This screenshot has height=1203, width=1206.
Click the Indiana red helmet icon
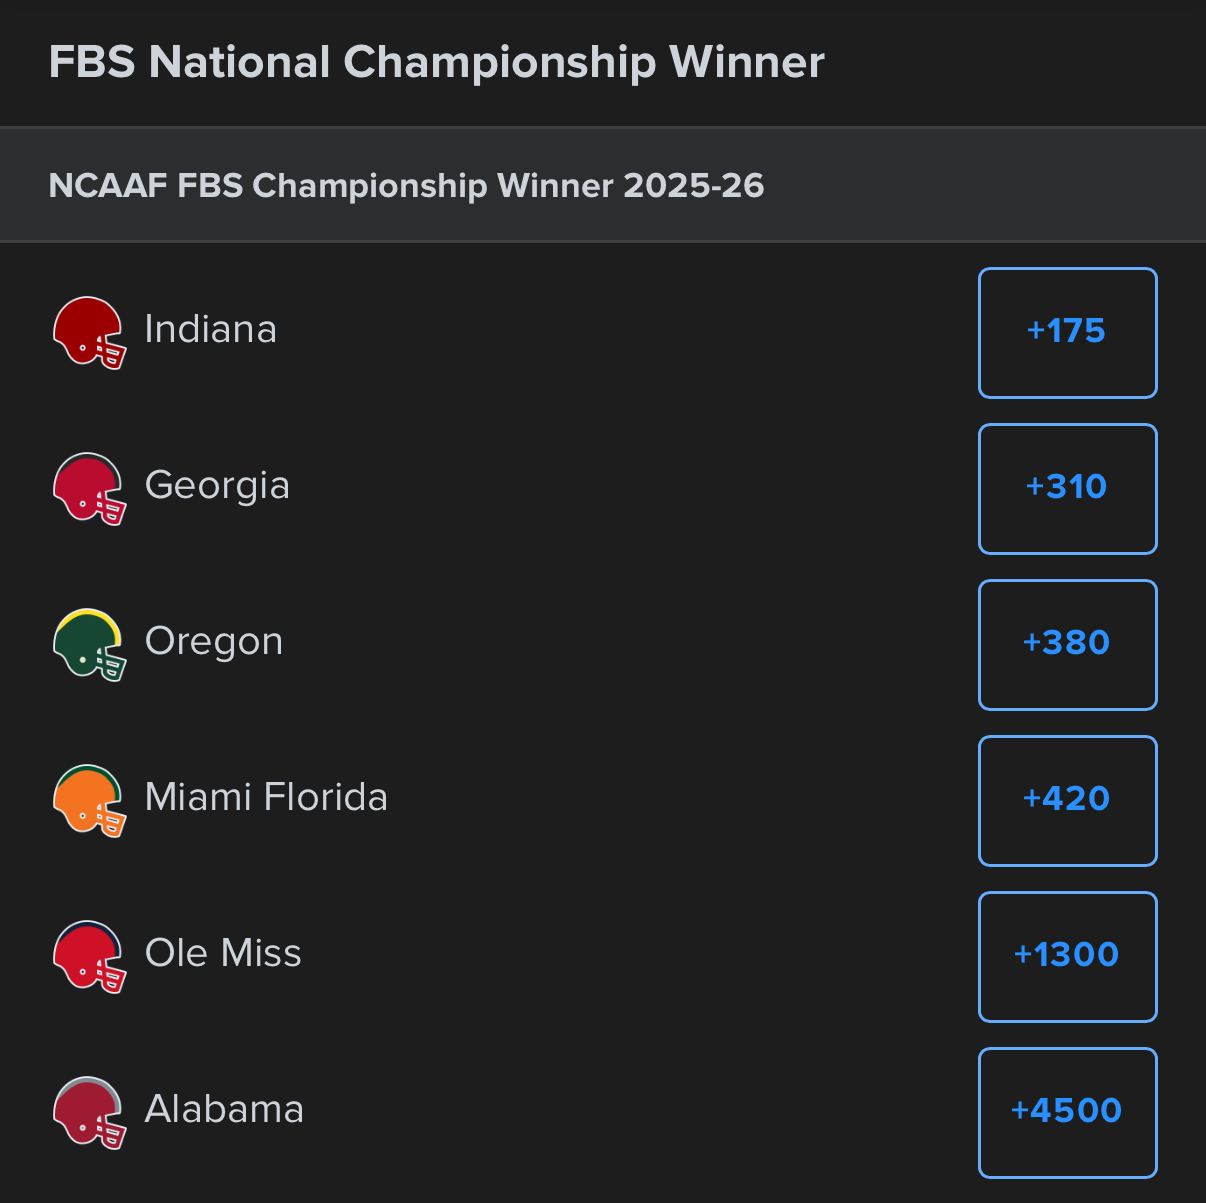89,332
